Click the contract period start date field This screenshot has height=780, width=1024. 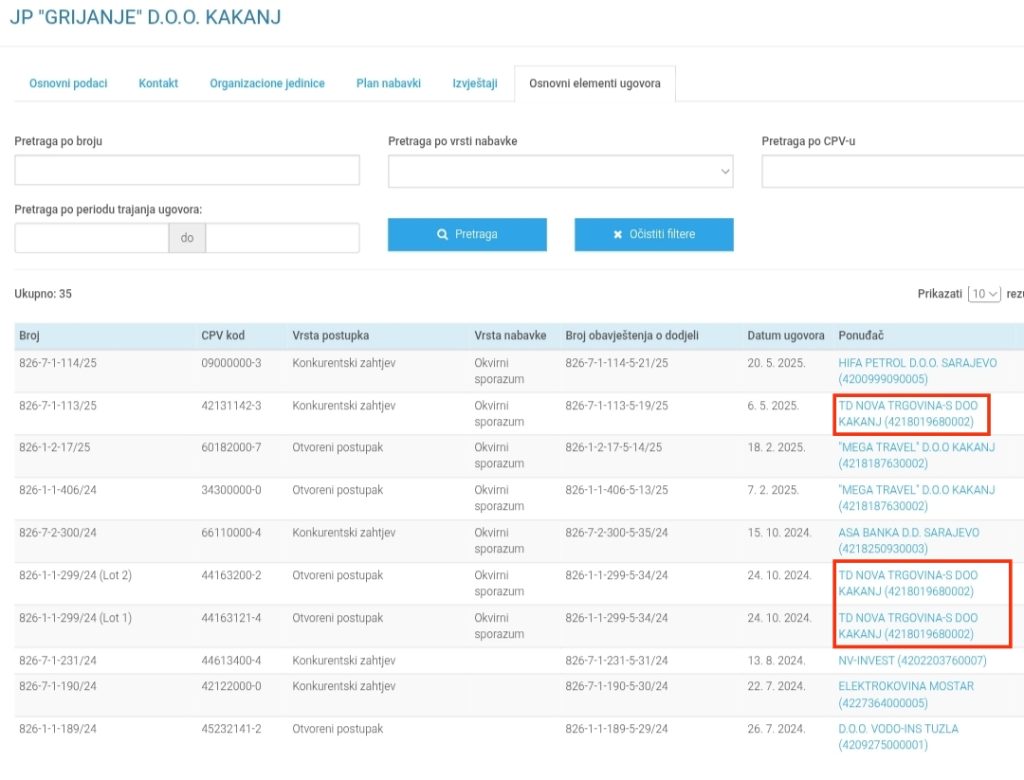[91, 238]
